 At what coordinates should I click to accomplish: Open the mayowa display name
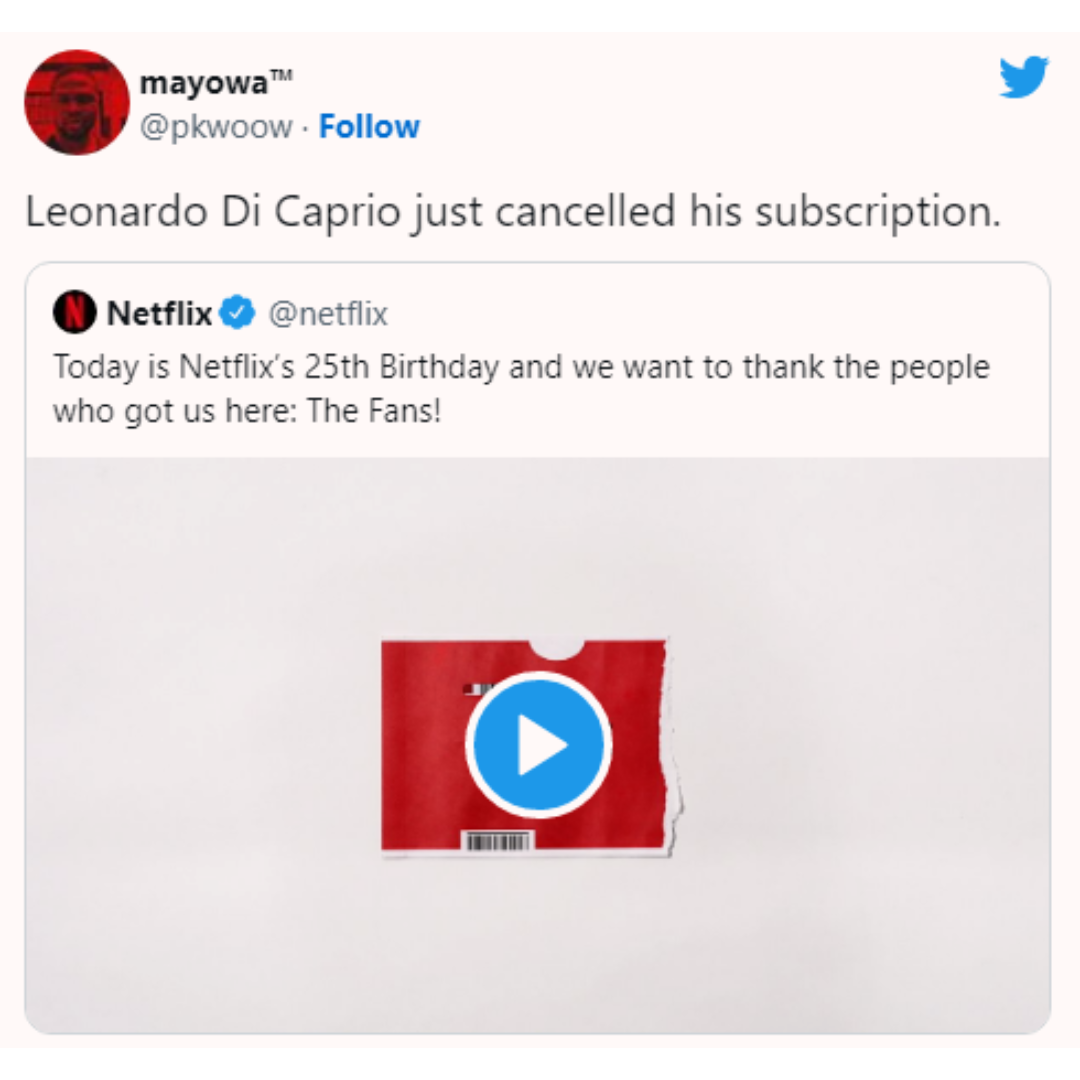(x=204, y=84)
